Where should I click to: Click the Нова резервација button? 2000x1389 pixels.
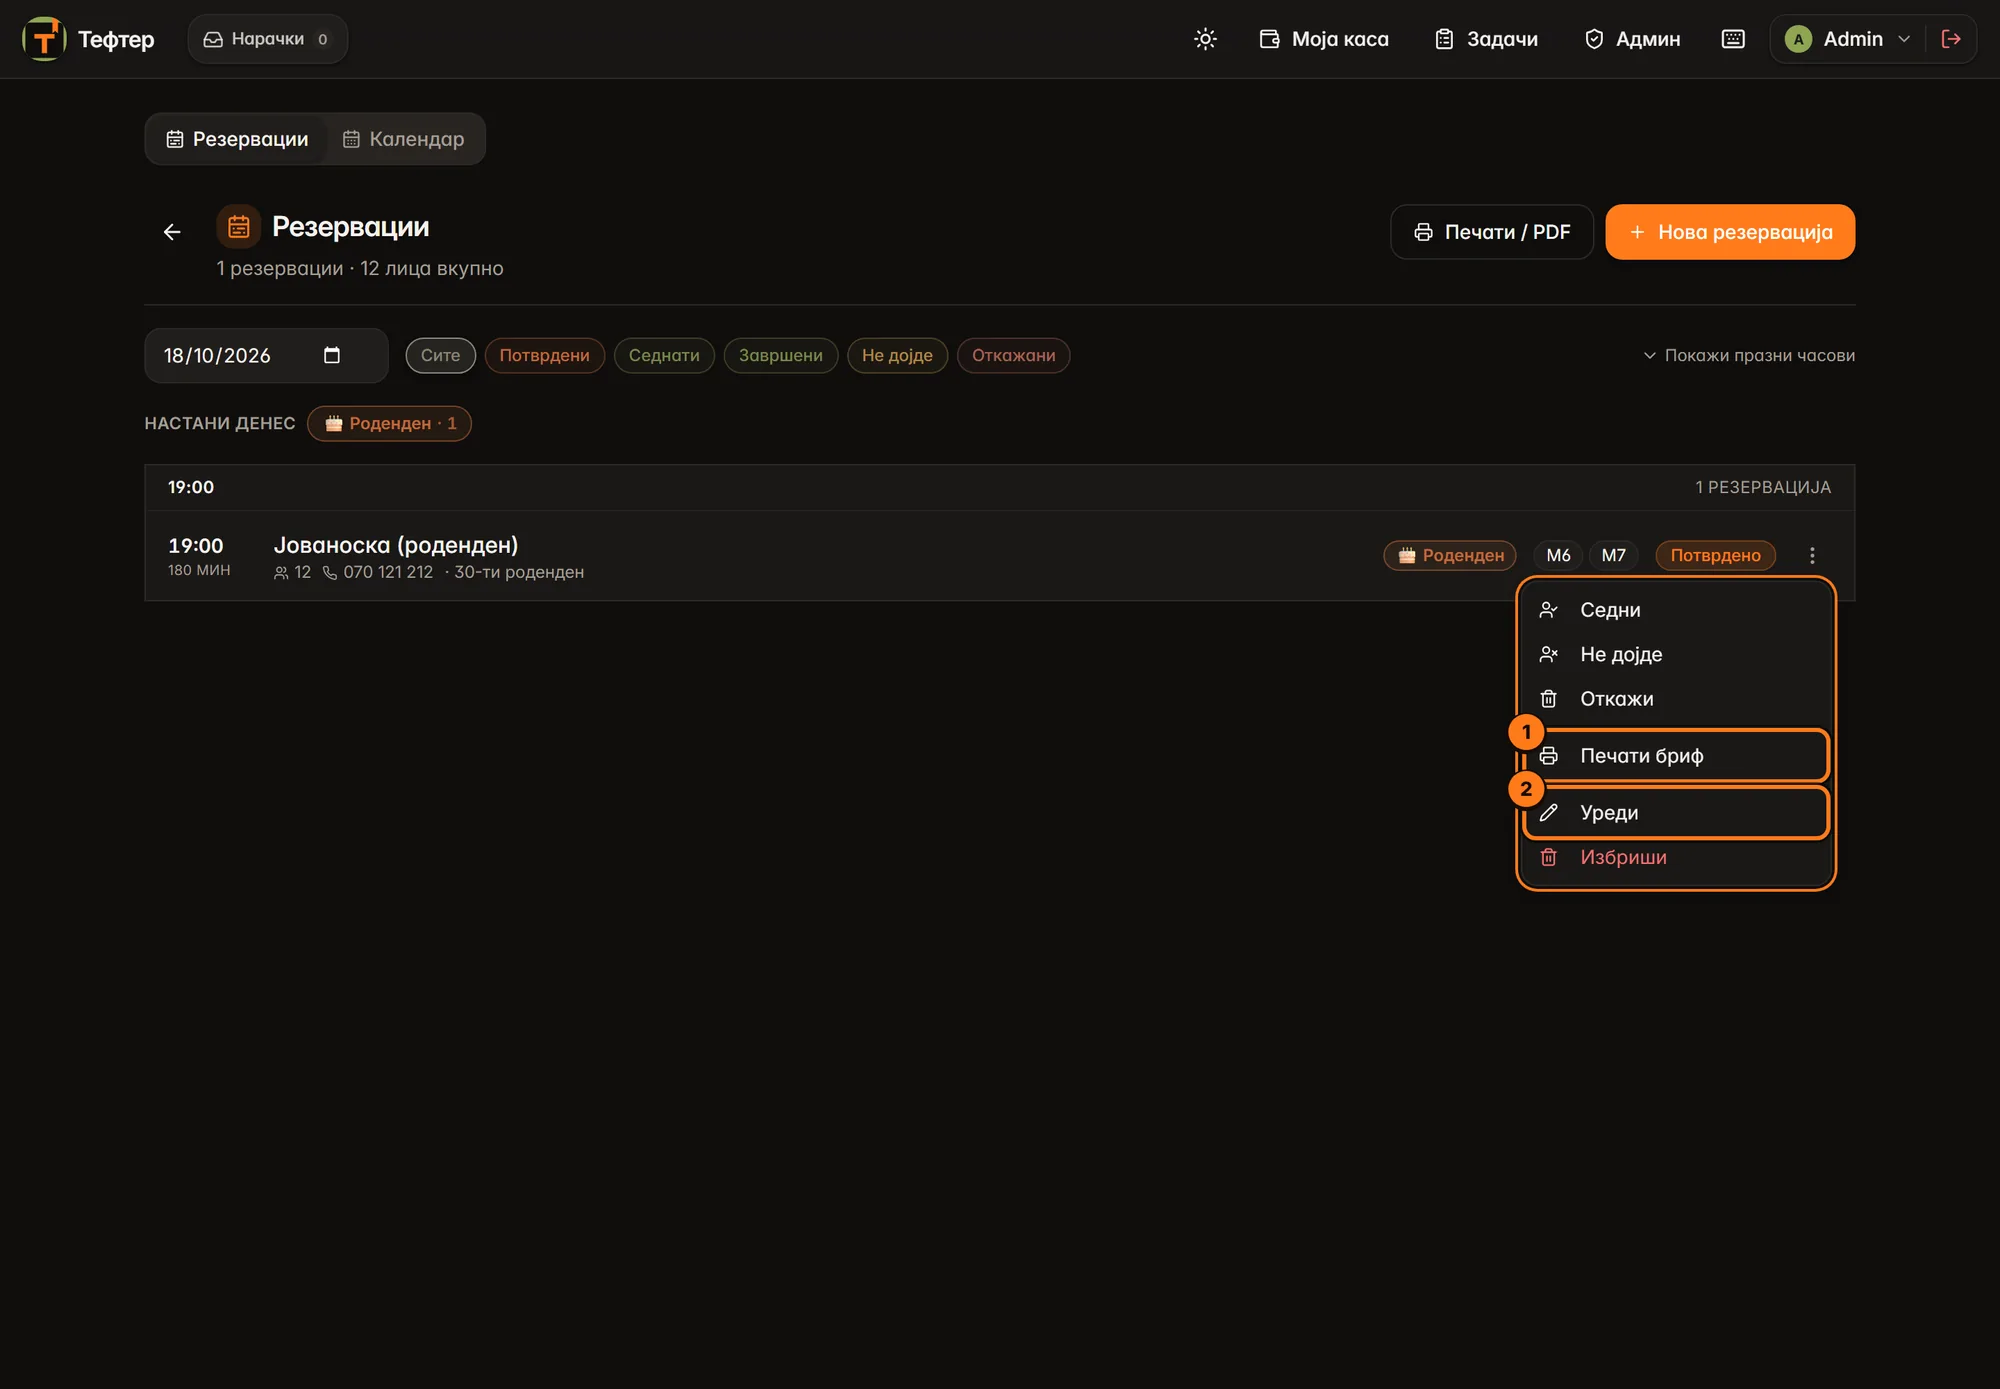coord(1730,232)
